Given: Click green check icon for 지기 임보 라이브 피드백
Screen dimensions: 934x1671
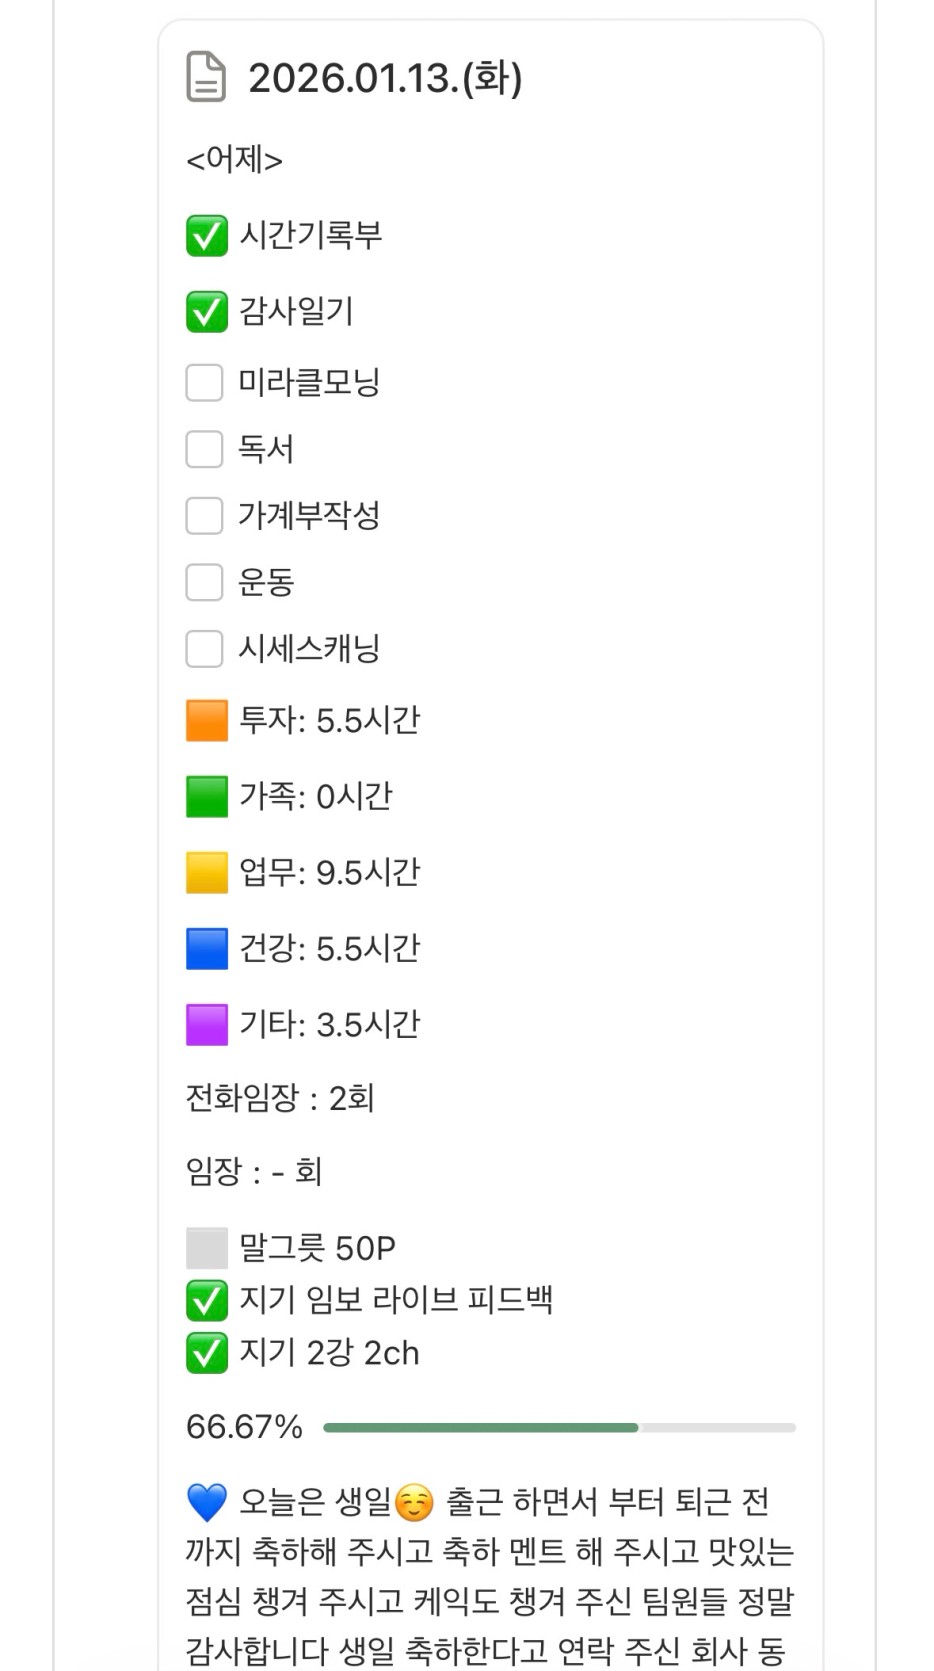Looking at the screenshot, I should pos(207,1301).
